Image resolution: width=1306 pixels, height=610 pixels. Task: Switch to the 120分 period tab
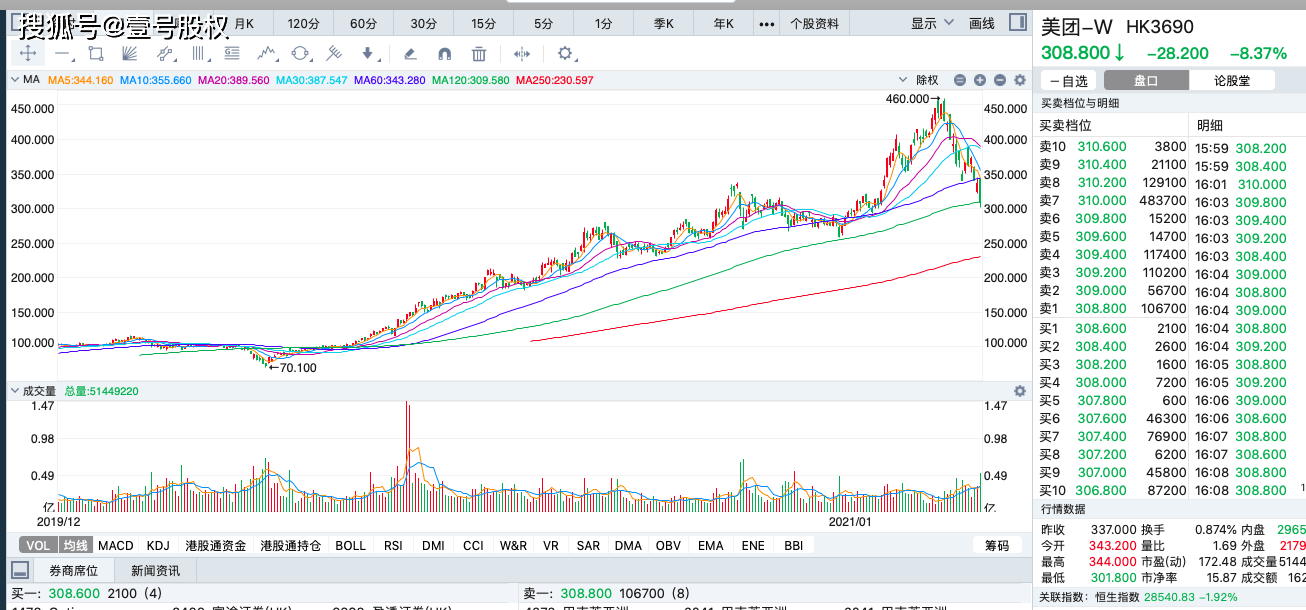(303, 23)
